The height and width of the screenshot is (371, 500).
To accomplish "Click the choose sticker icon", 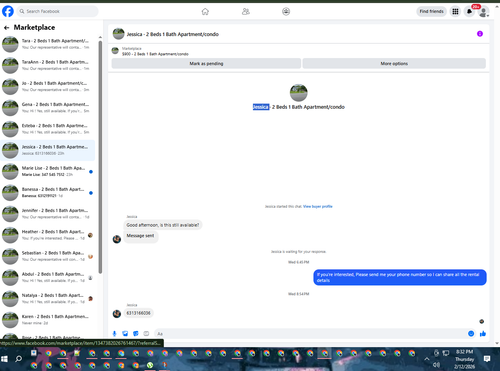I will point(136,334).
